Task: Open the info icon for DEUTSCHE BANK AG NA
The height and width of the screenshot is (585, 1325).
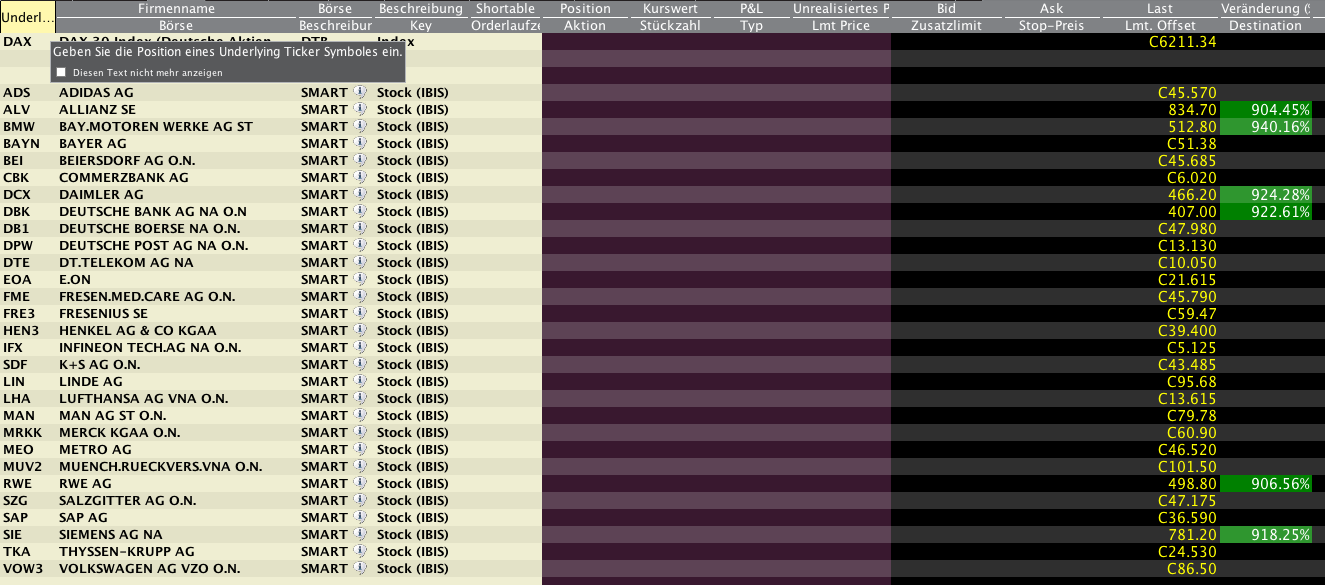Action: [x=360, y=212]
